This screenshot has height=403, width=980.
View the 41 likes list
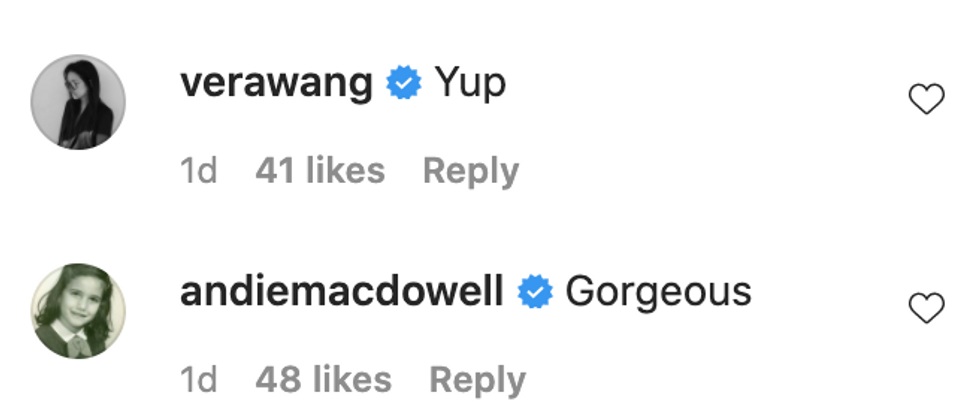320,171
